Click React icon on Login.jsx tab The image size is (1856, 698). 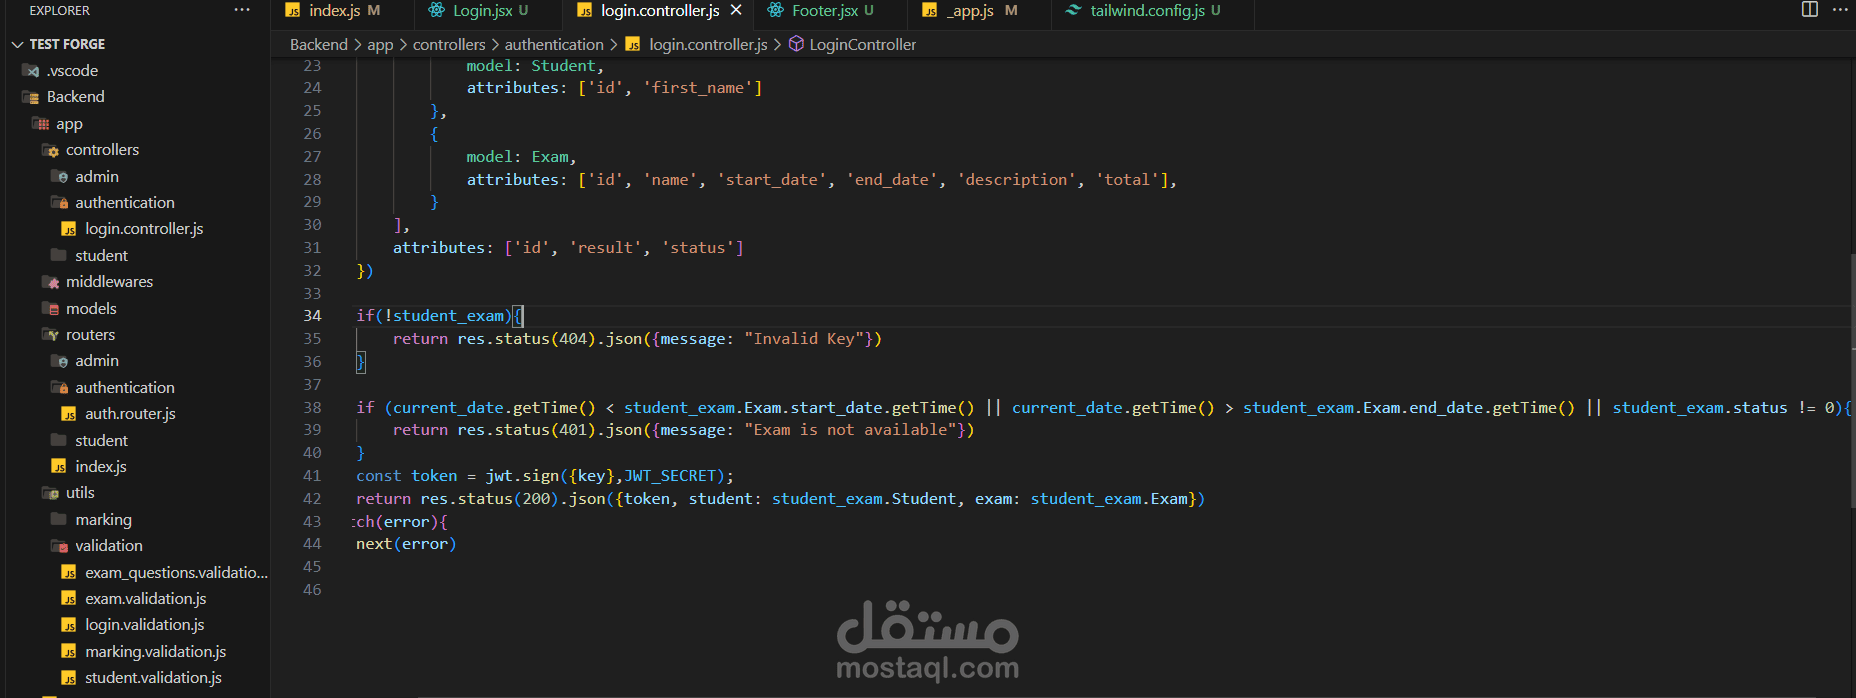pos(436,10)
